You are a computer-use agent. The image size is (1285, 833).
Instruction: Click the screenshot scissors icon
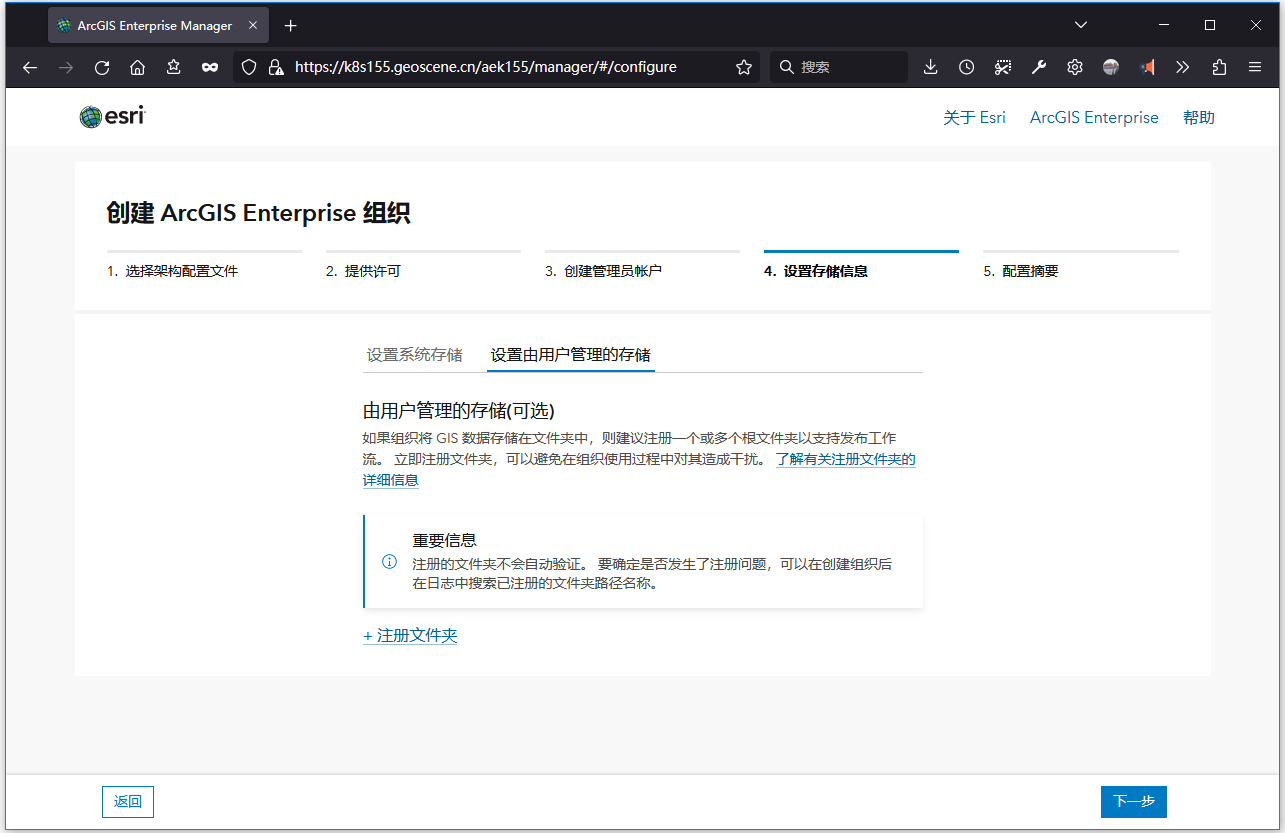[1002, 67]
